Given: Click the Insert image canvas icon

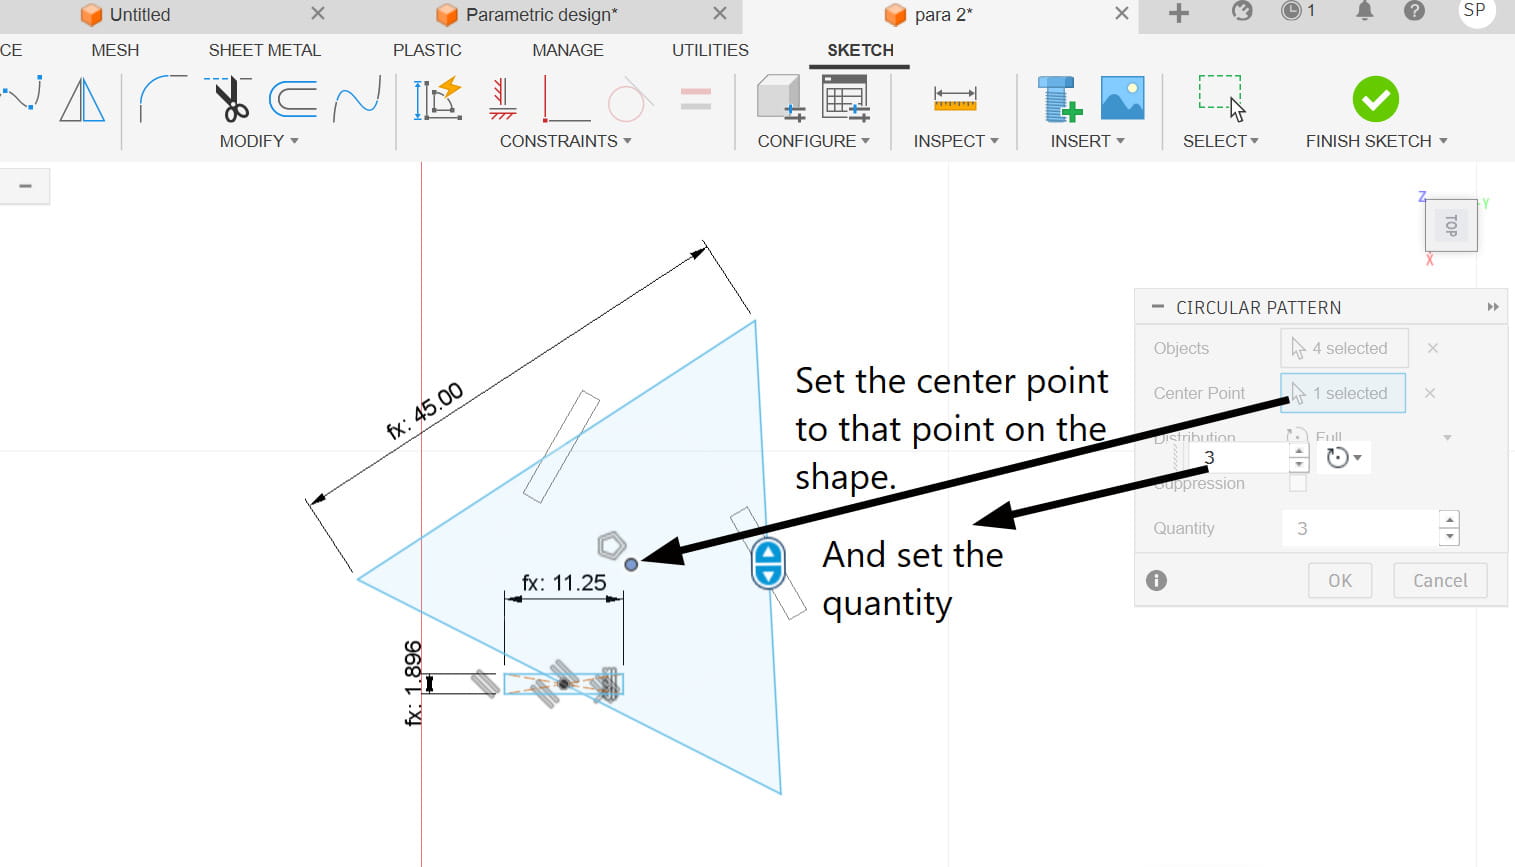Looking at the screenshot, I should pyautogui.click(x=1123, y=99).
